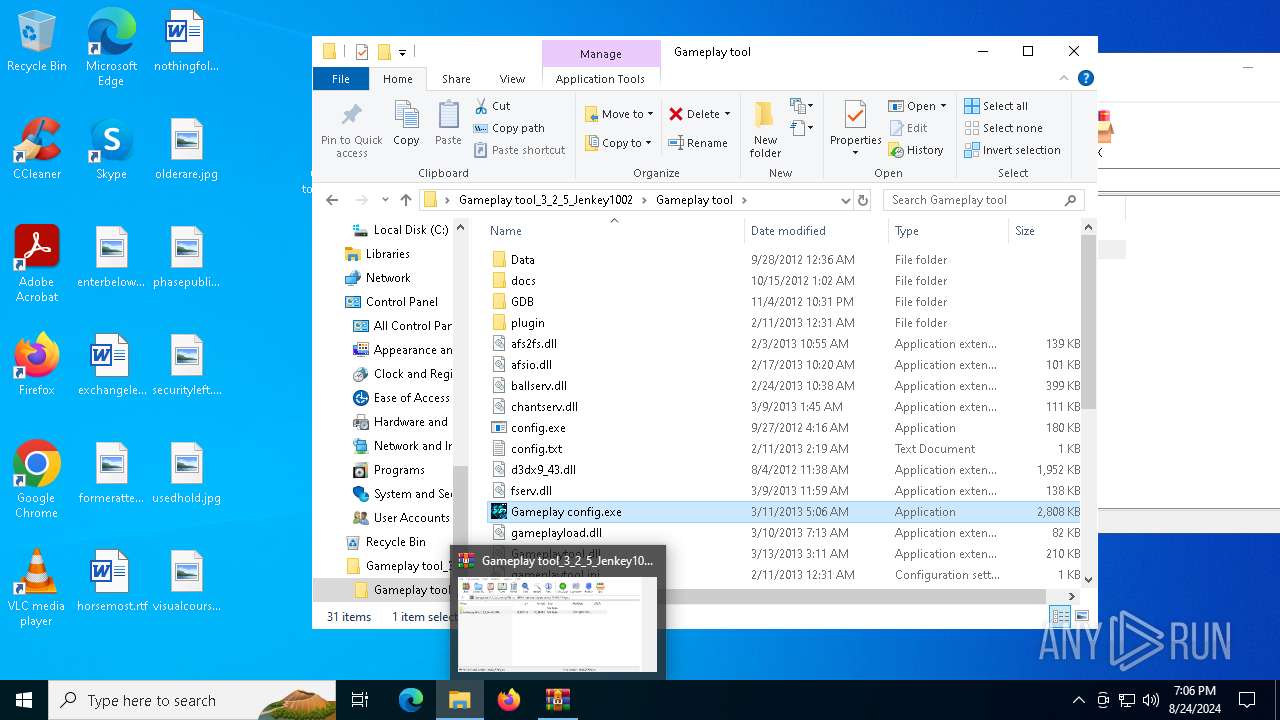Go up one folder level
The width and height of the screenshot is (1280, 720).
(x=406, y=200)
